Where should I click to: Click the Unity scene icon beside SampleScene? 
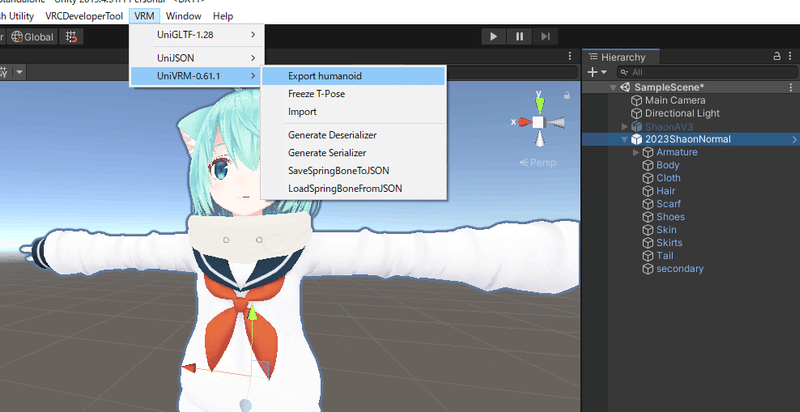click(625, 88)
